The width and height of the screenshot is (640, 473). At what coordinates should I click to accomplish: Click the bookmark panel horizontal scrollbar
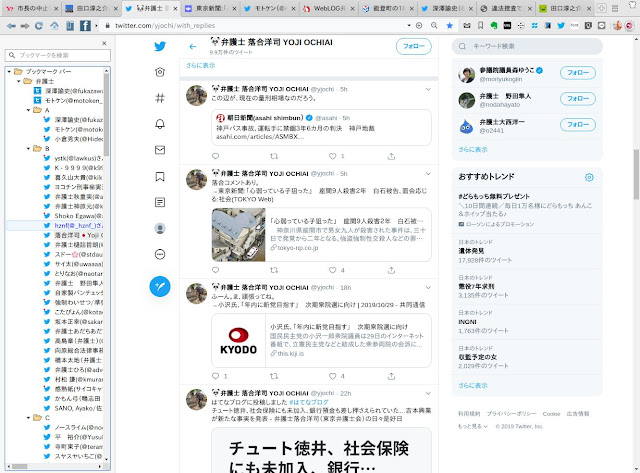(19, 466)
